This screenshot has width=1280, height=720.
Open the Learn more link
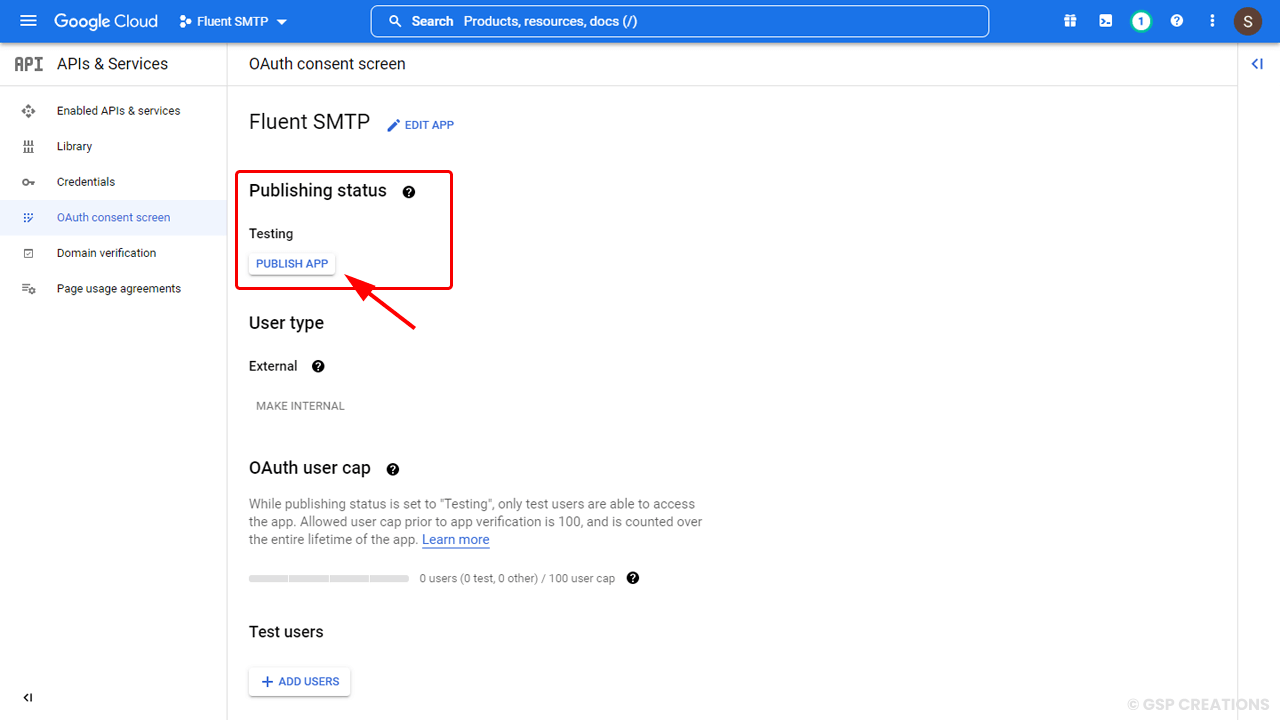455,539
